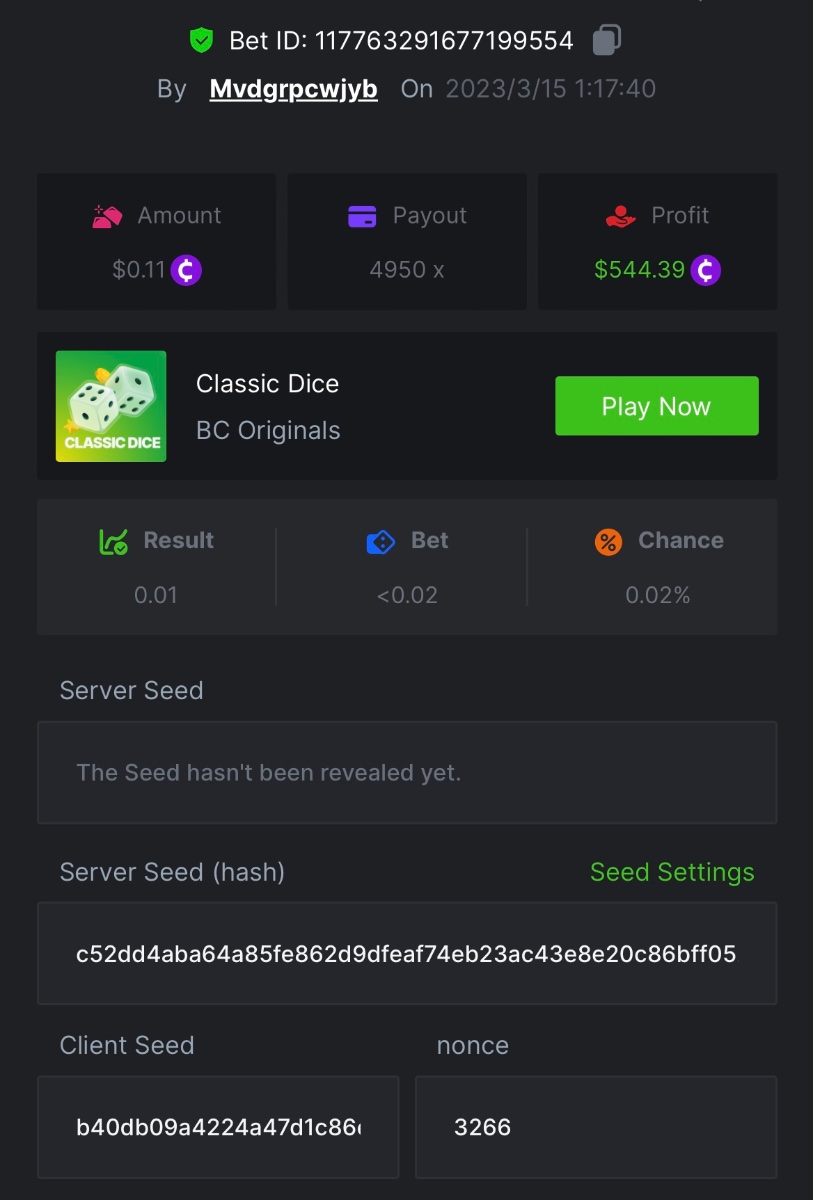Click the Server Seed field
This screenshot has width=813, height=1200.
407,773
